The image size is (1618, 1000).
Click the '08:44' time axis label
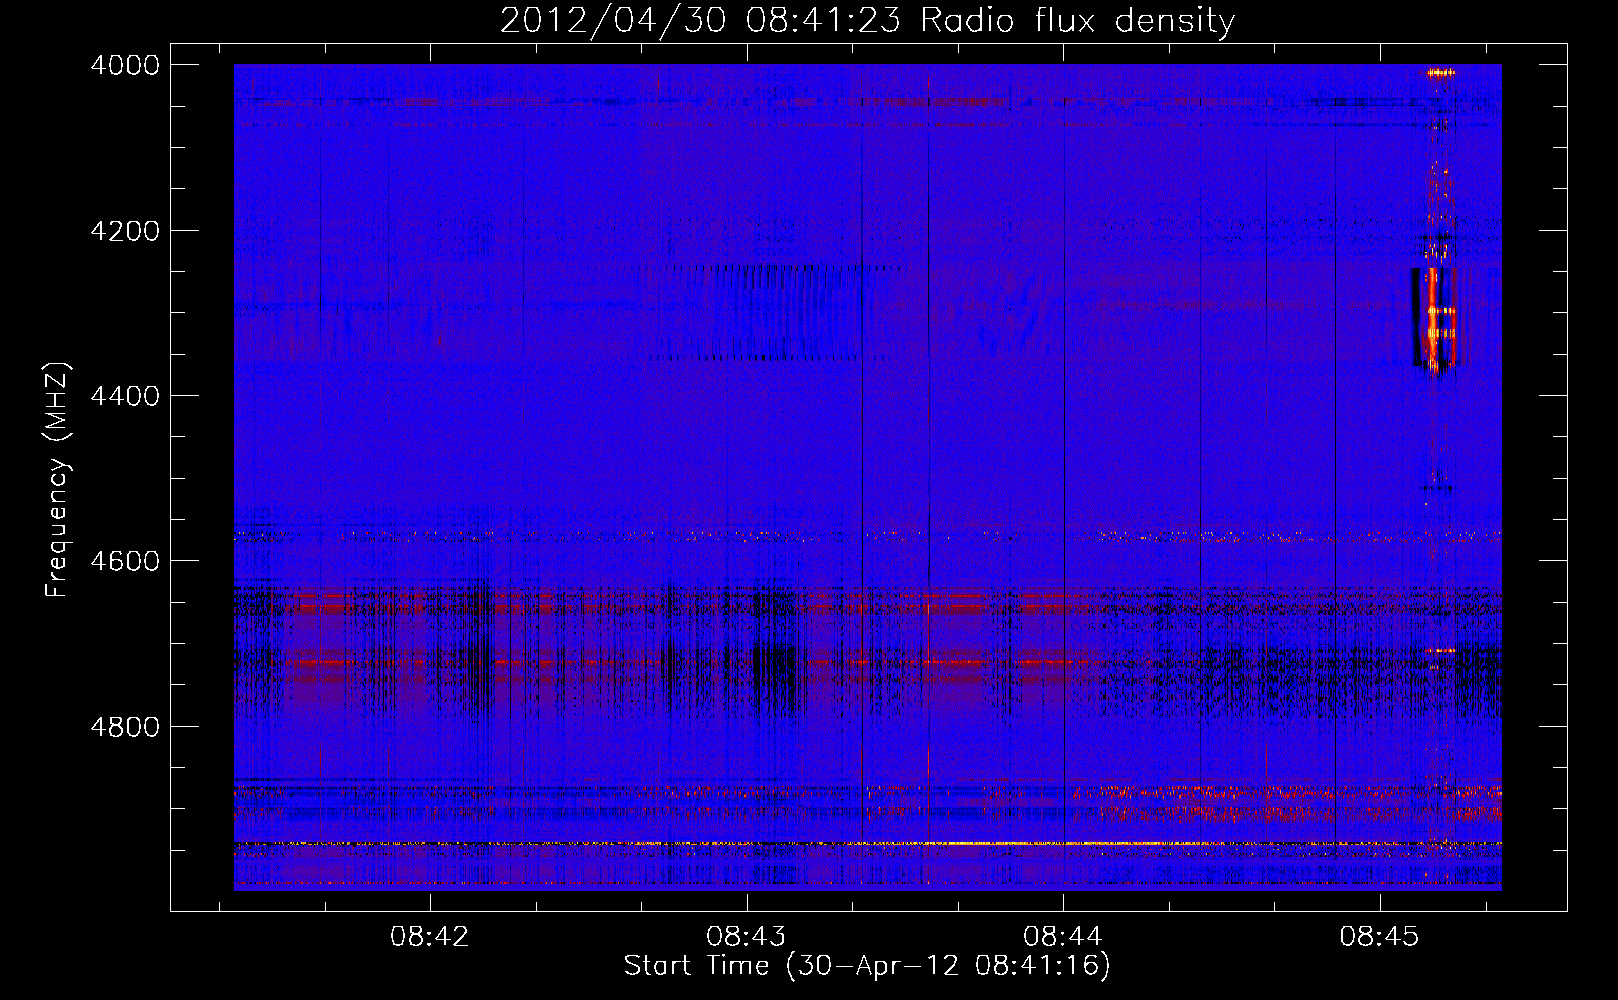[1063, 937]
